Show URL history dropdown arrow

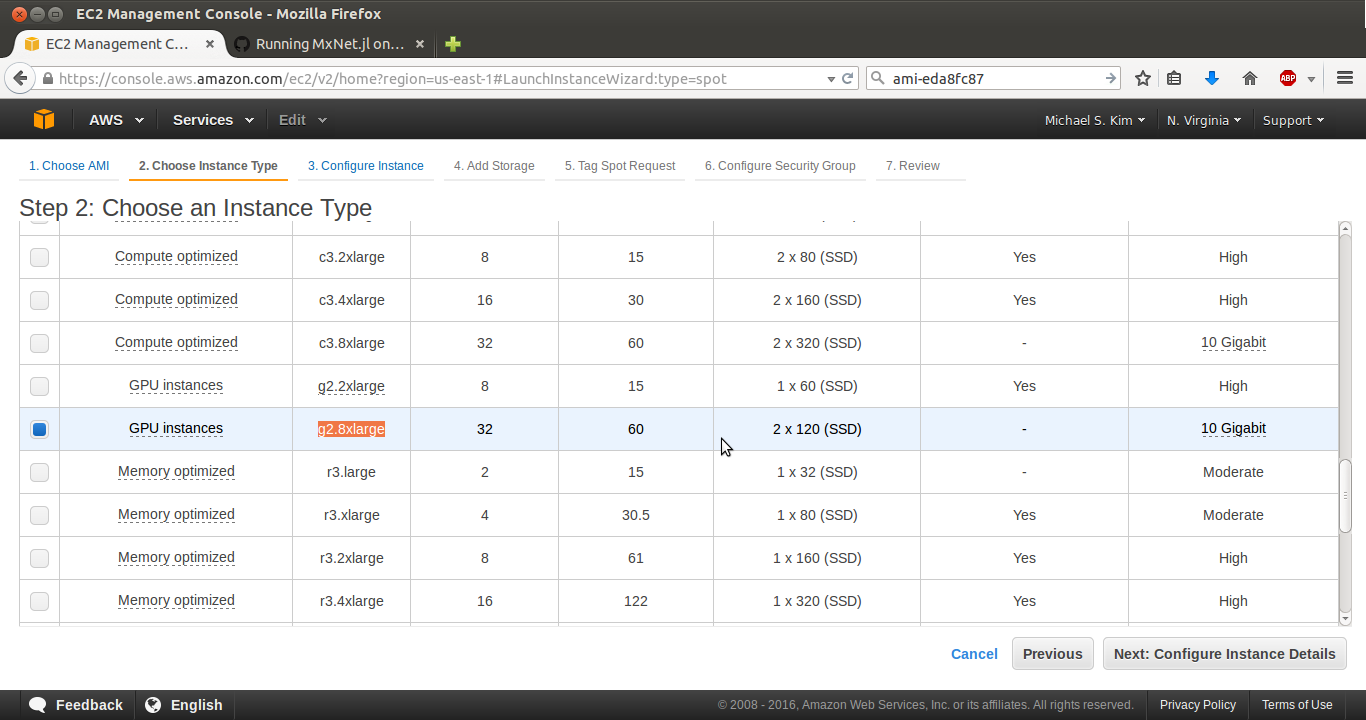pos(830,79)
